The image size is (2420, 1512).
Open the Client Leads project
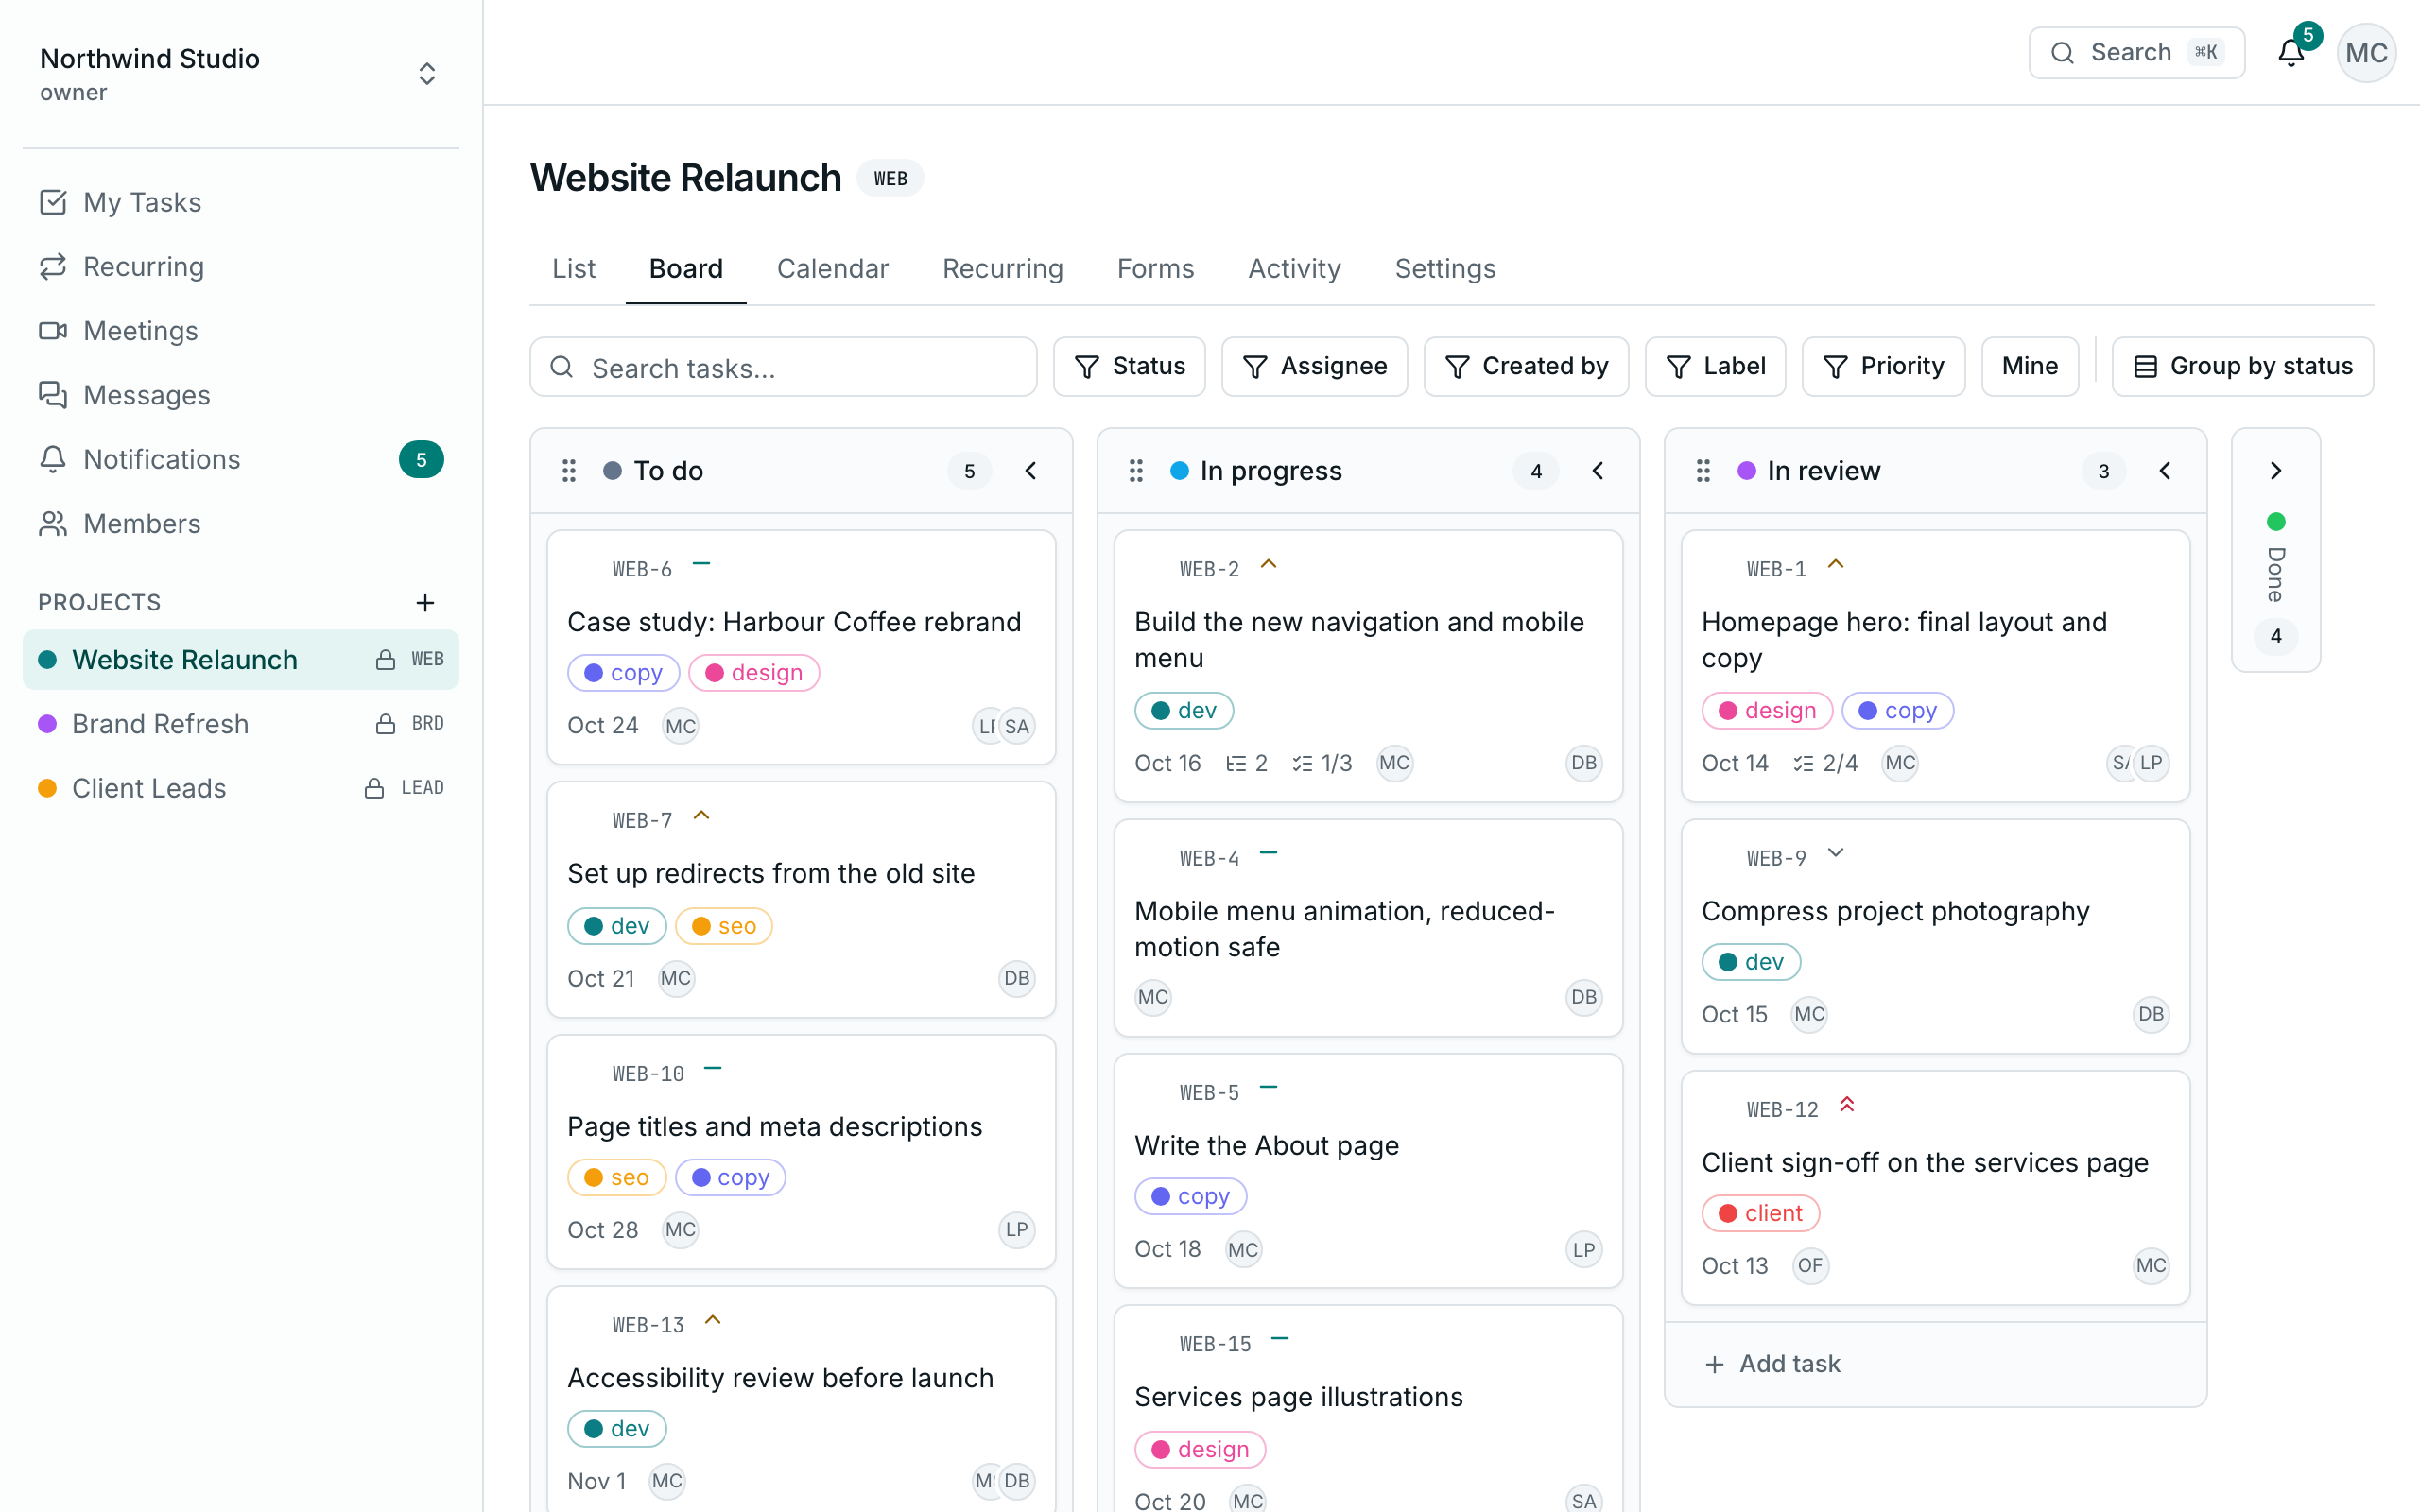pos(241,788)
